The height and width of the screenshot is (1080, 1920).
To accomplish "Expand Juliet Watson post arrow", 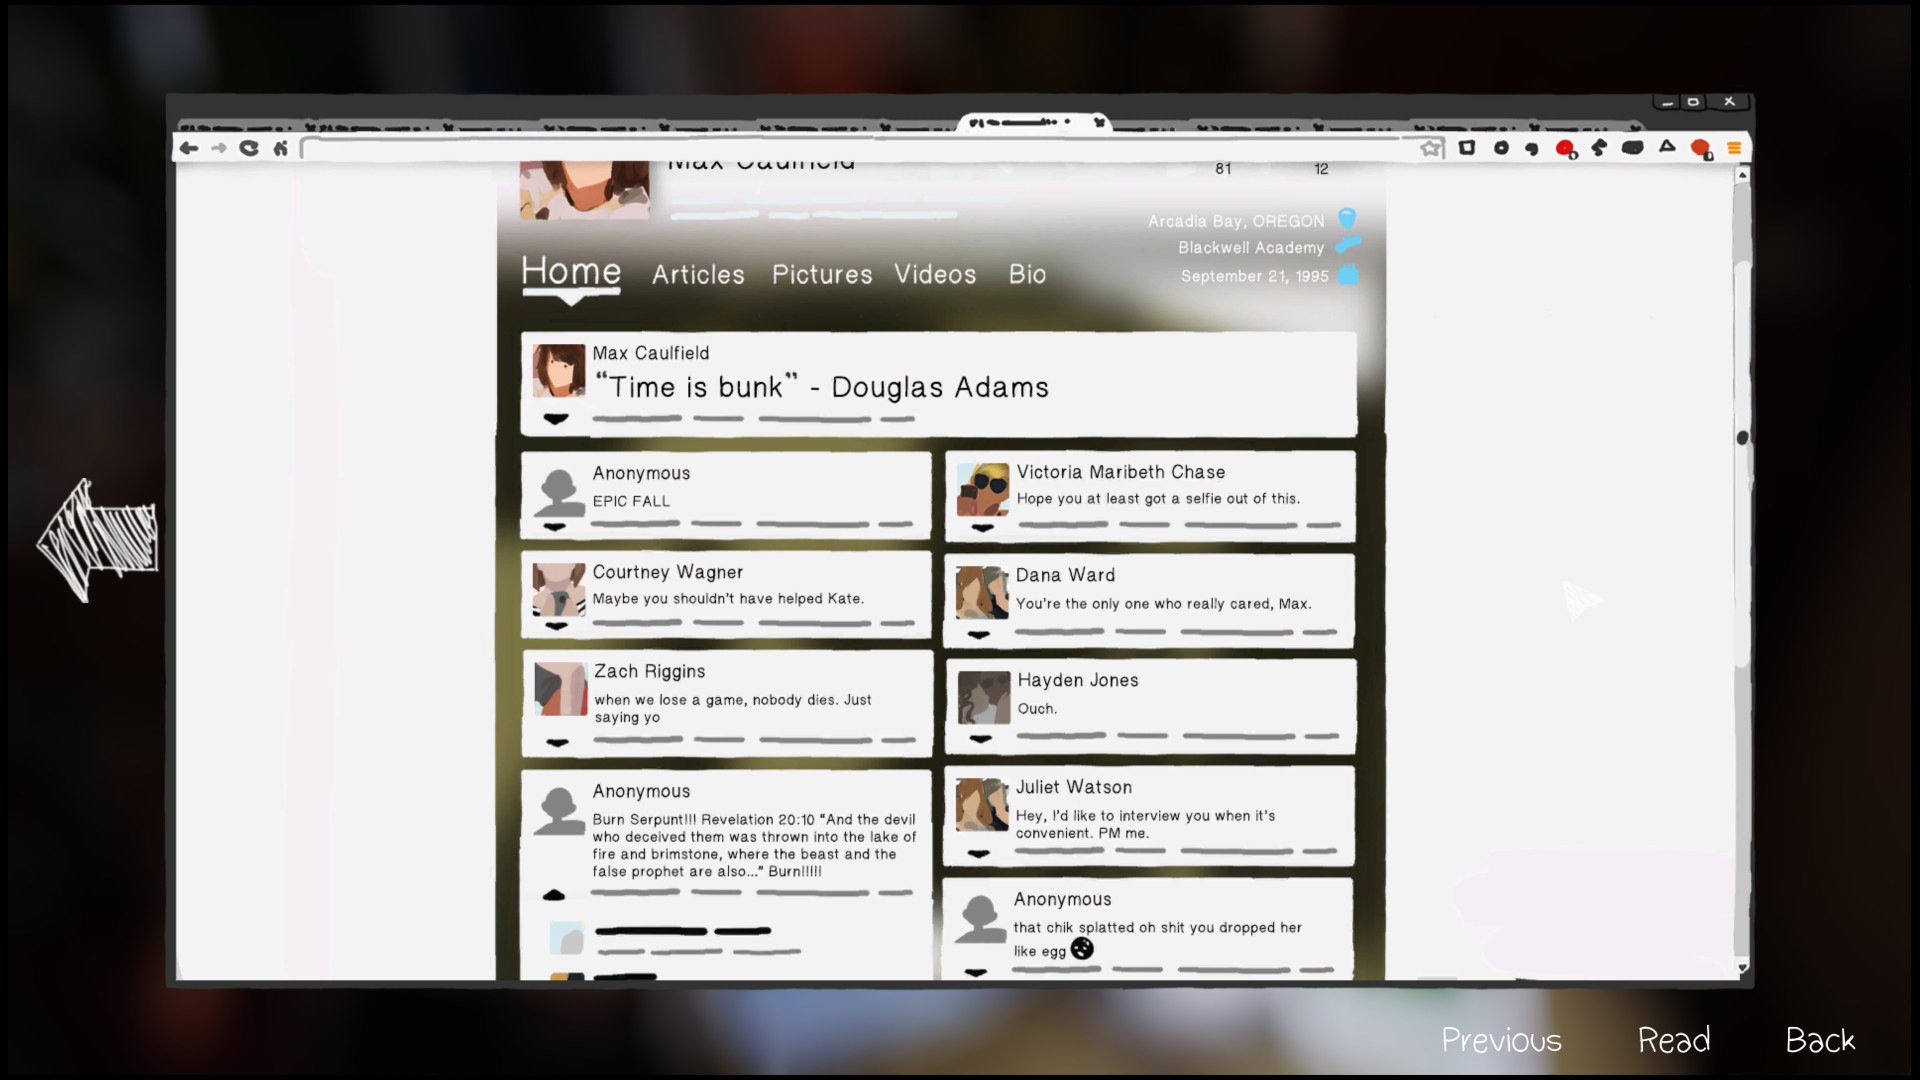I will coord(979,854).
